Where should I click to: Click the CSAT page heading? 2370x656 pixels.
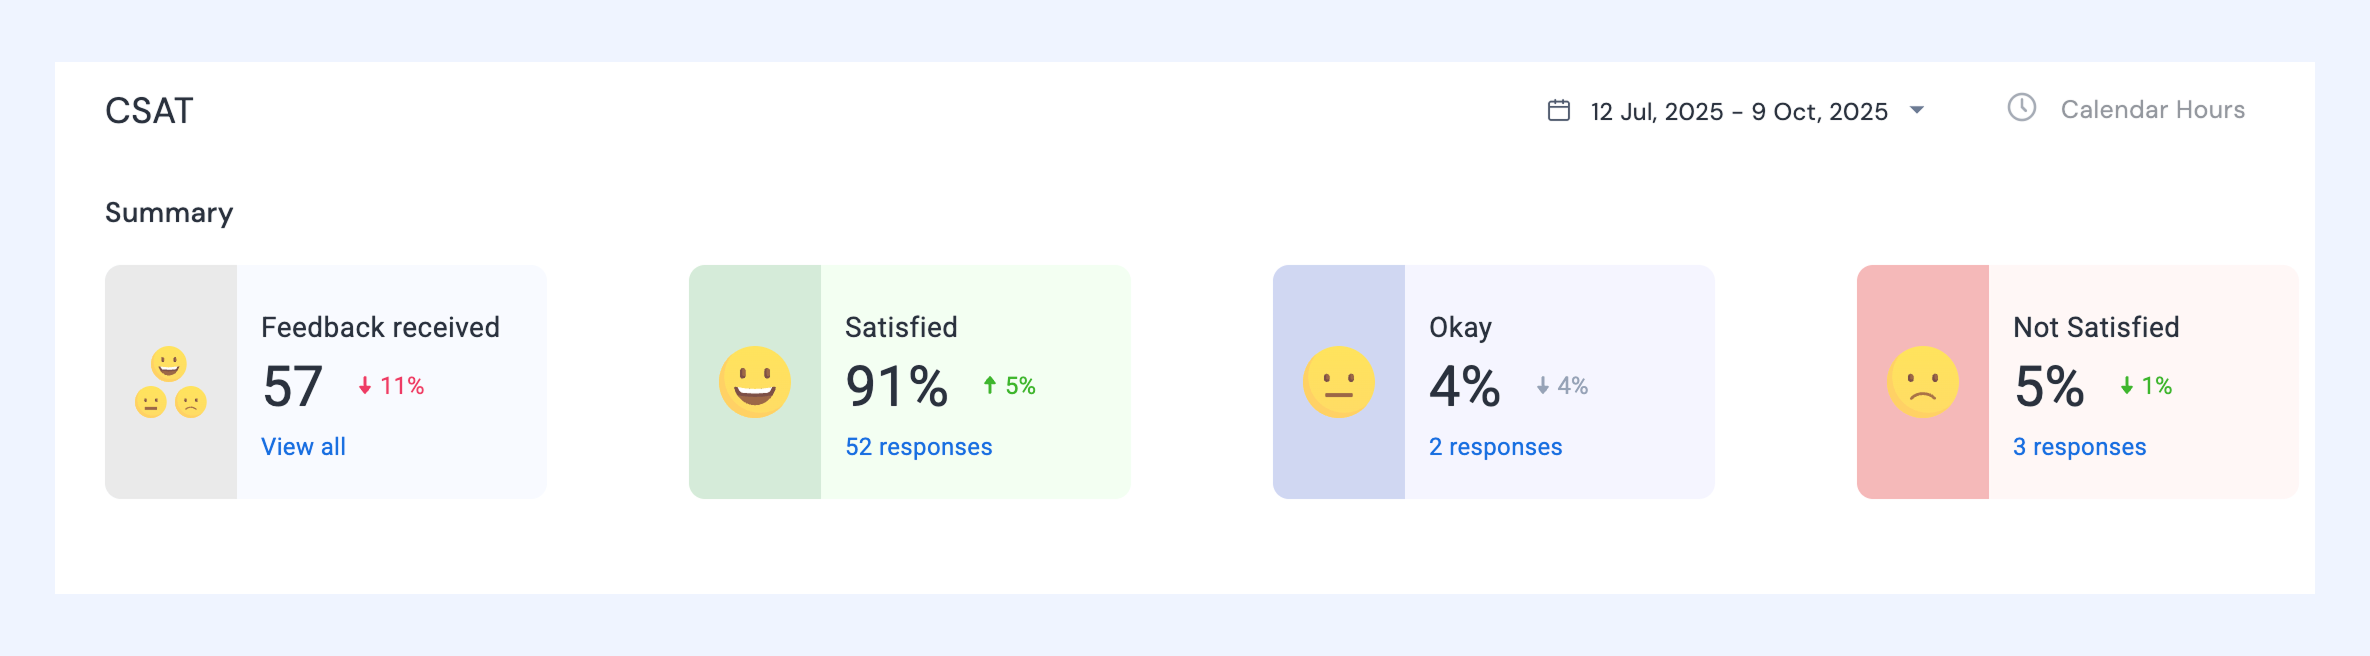tap(149, 111)
